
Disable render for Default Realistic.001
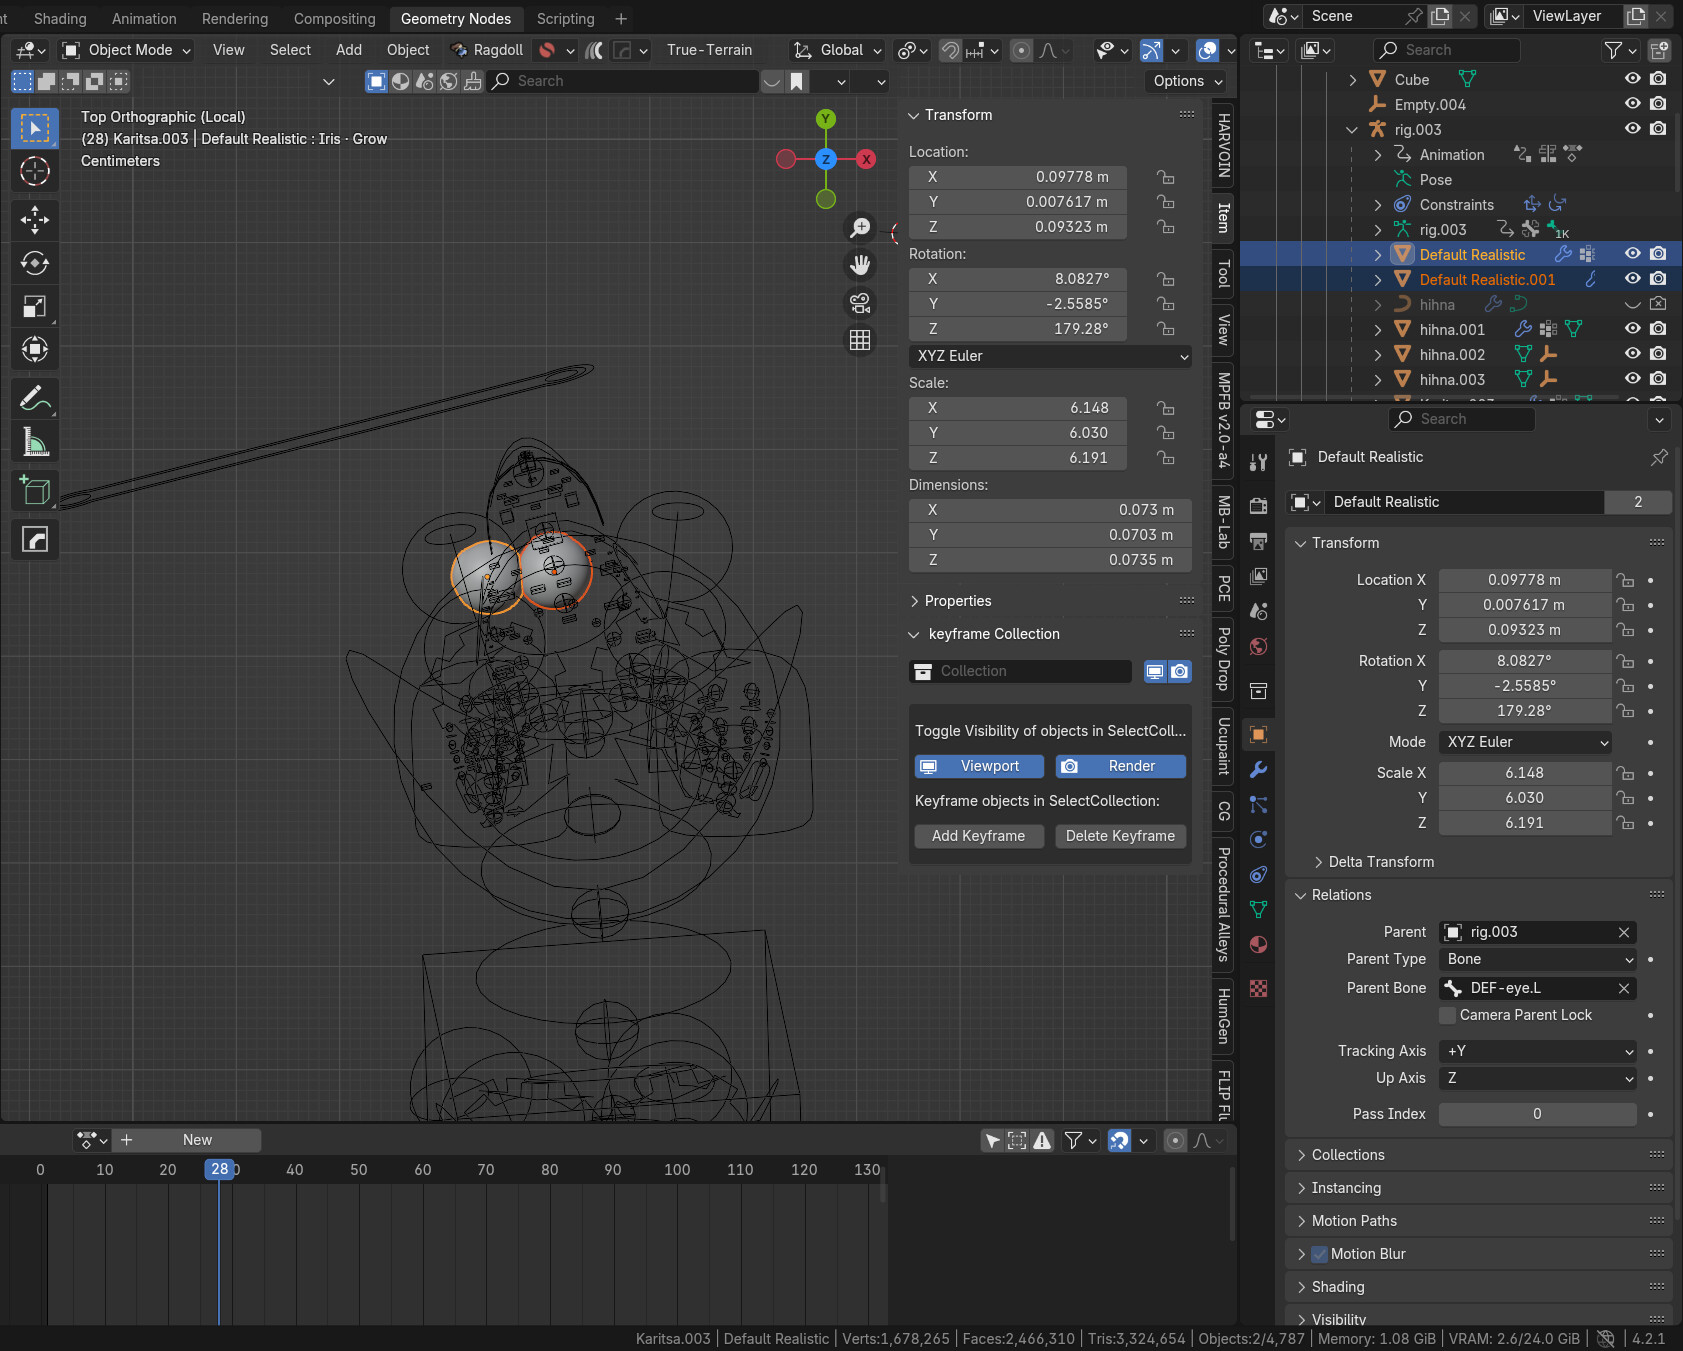1658,279
